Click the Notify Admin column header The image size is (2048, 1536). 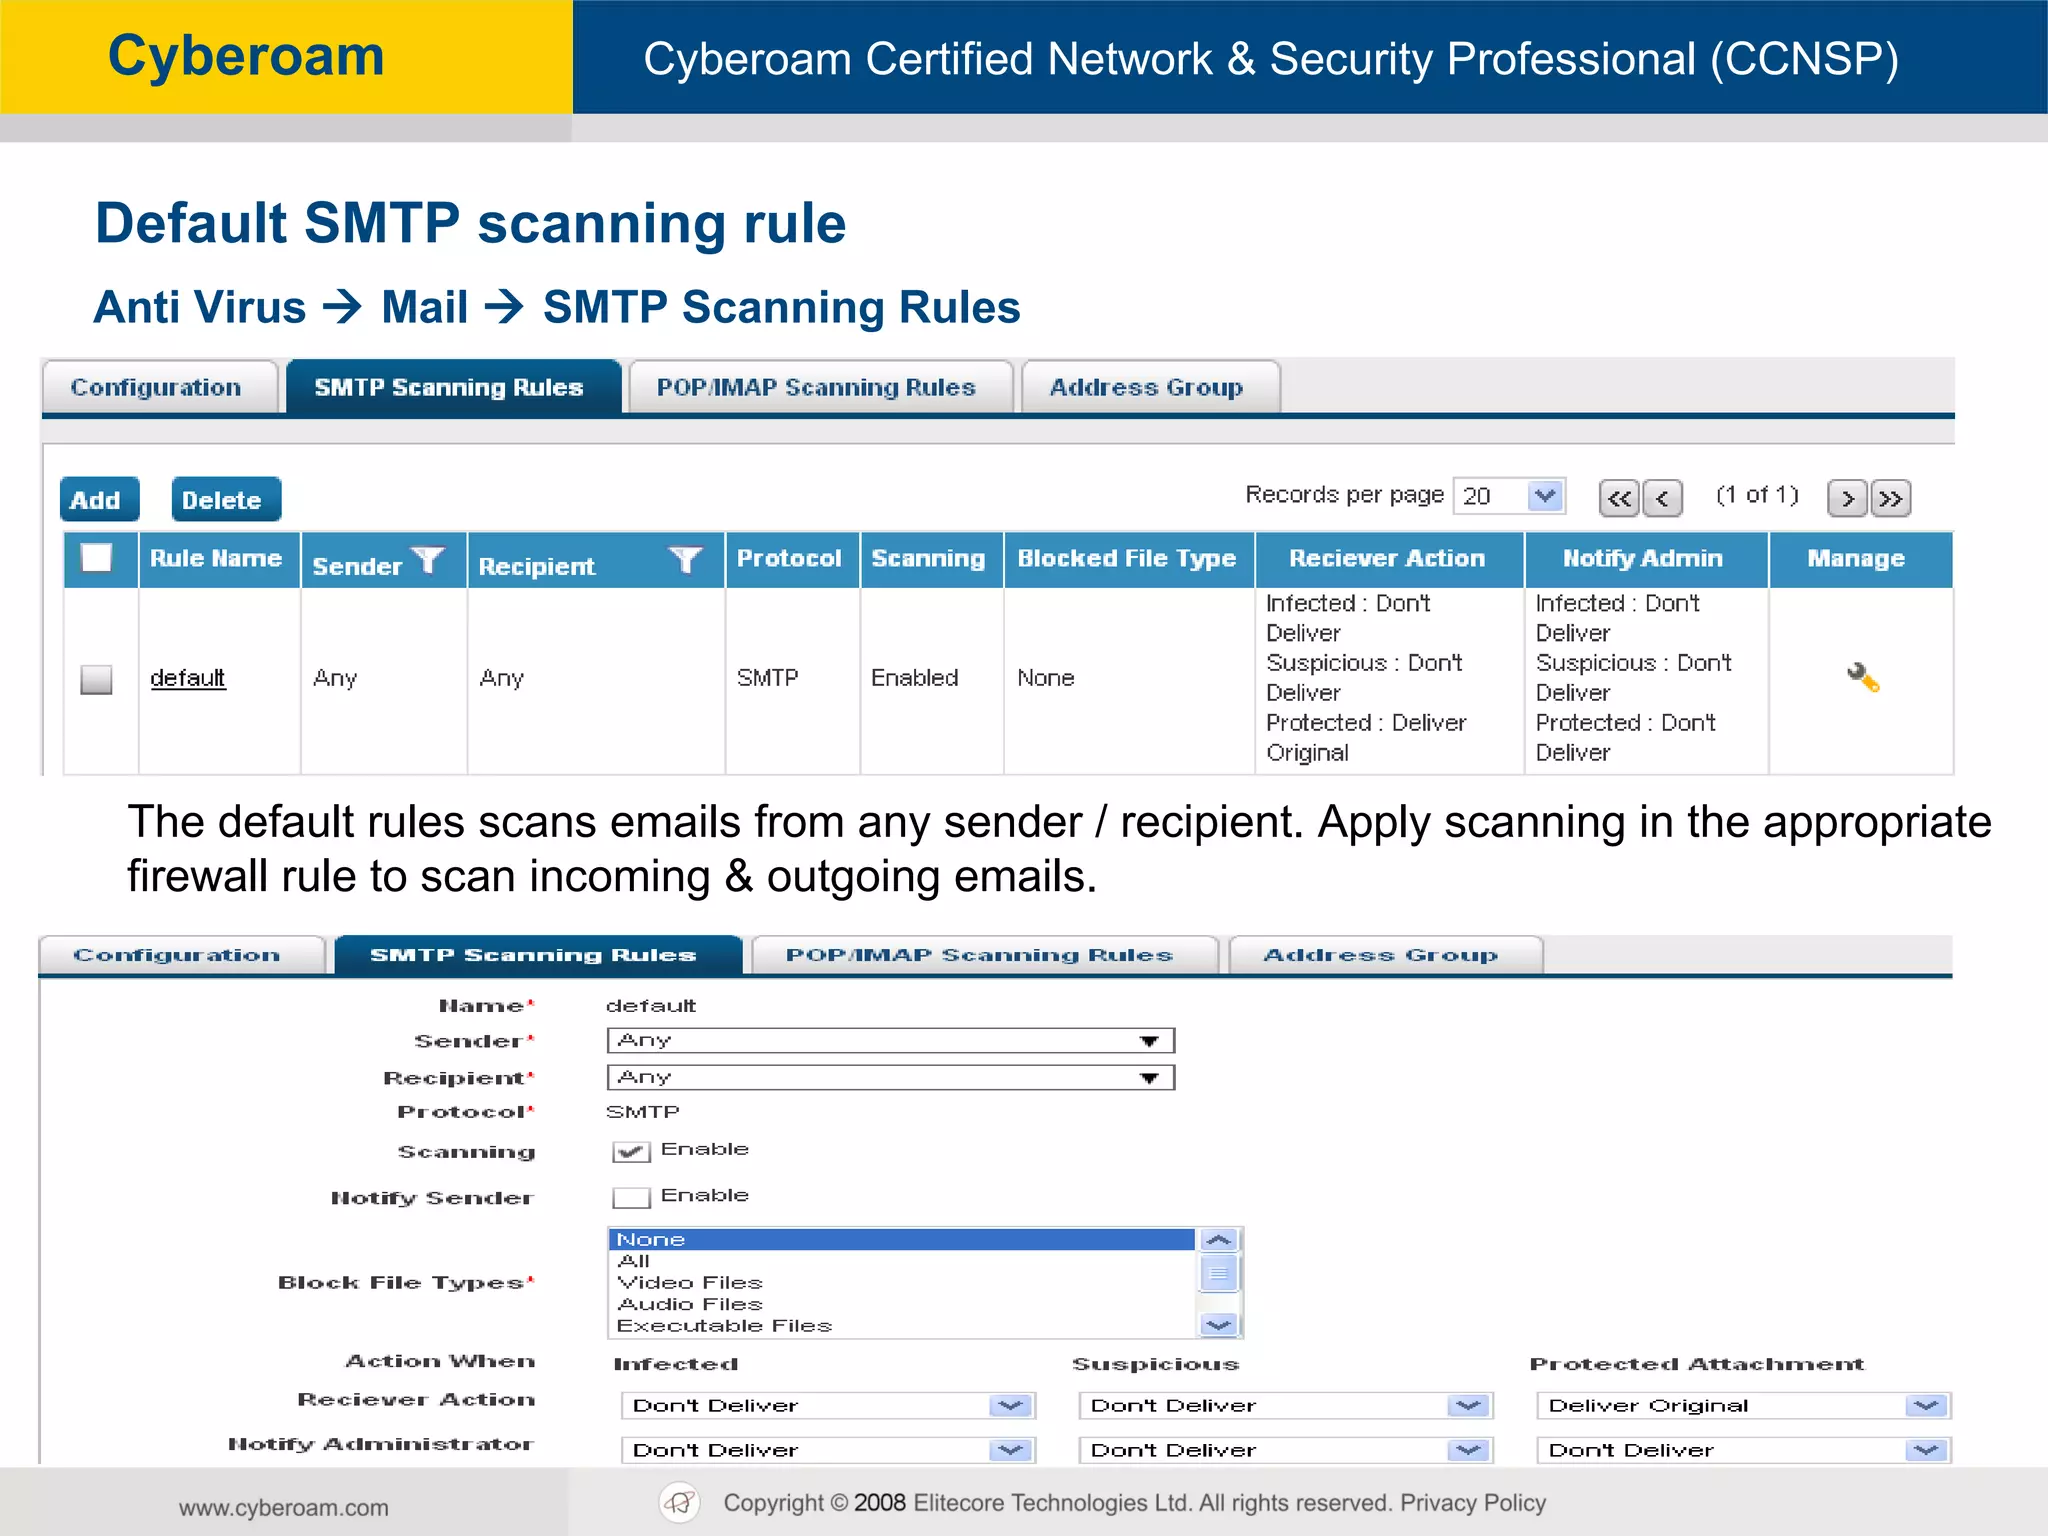pyautogui.click(x=1645, y=558)
